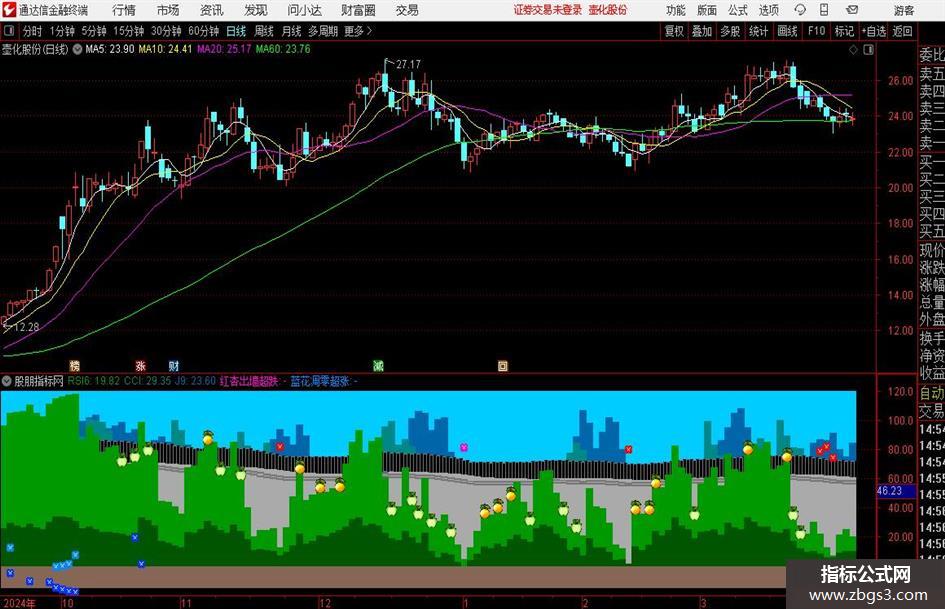Click the MA5: 23.90 indicator label
The height and width of the screenshot is (609, 945).
tap(110, 49)
